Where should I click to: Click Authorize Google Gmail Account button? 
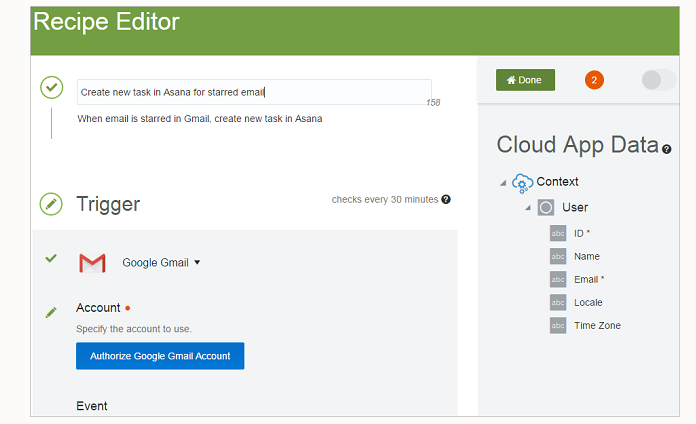(160, 356)
